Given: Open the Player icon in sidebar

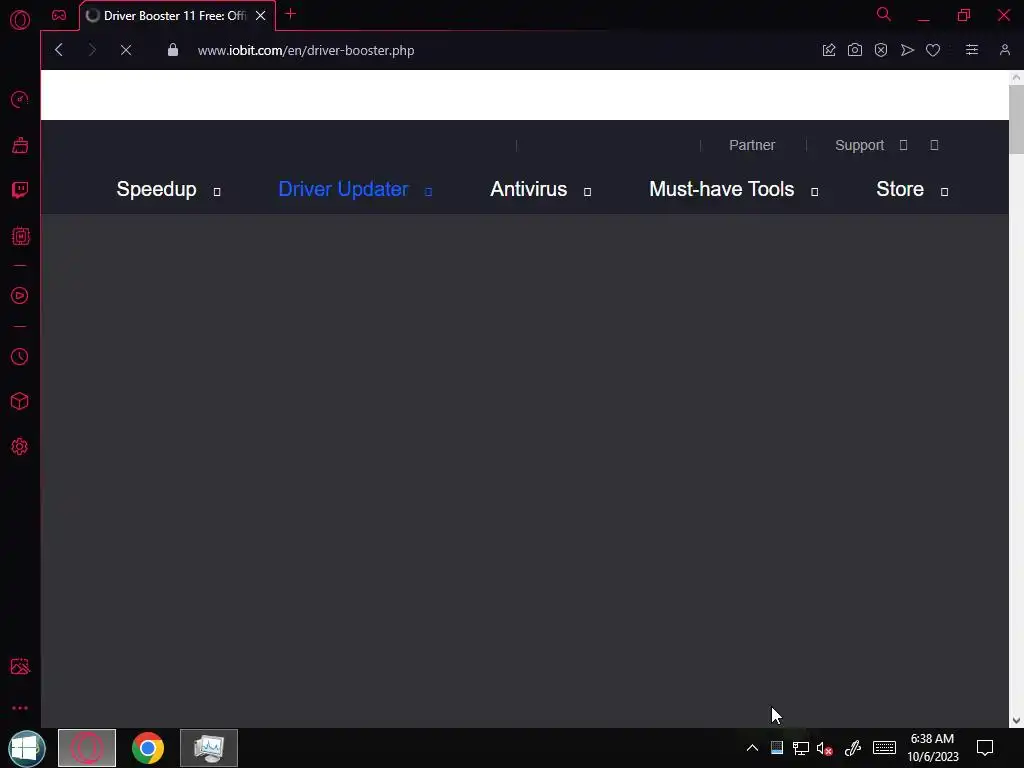Looking at the screenshot, I should coord(20,296).
